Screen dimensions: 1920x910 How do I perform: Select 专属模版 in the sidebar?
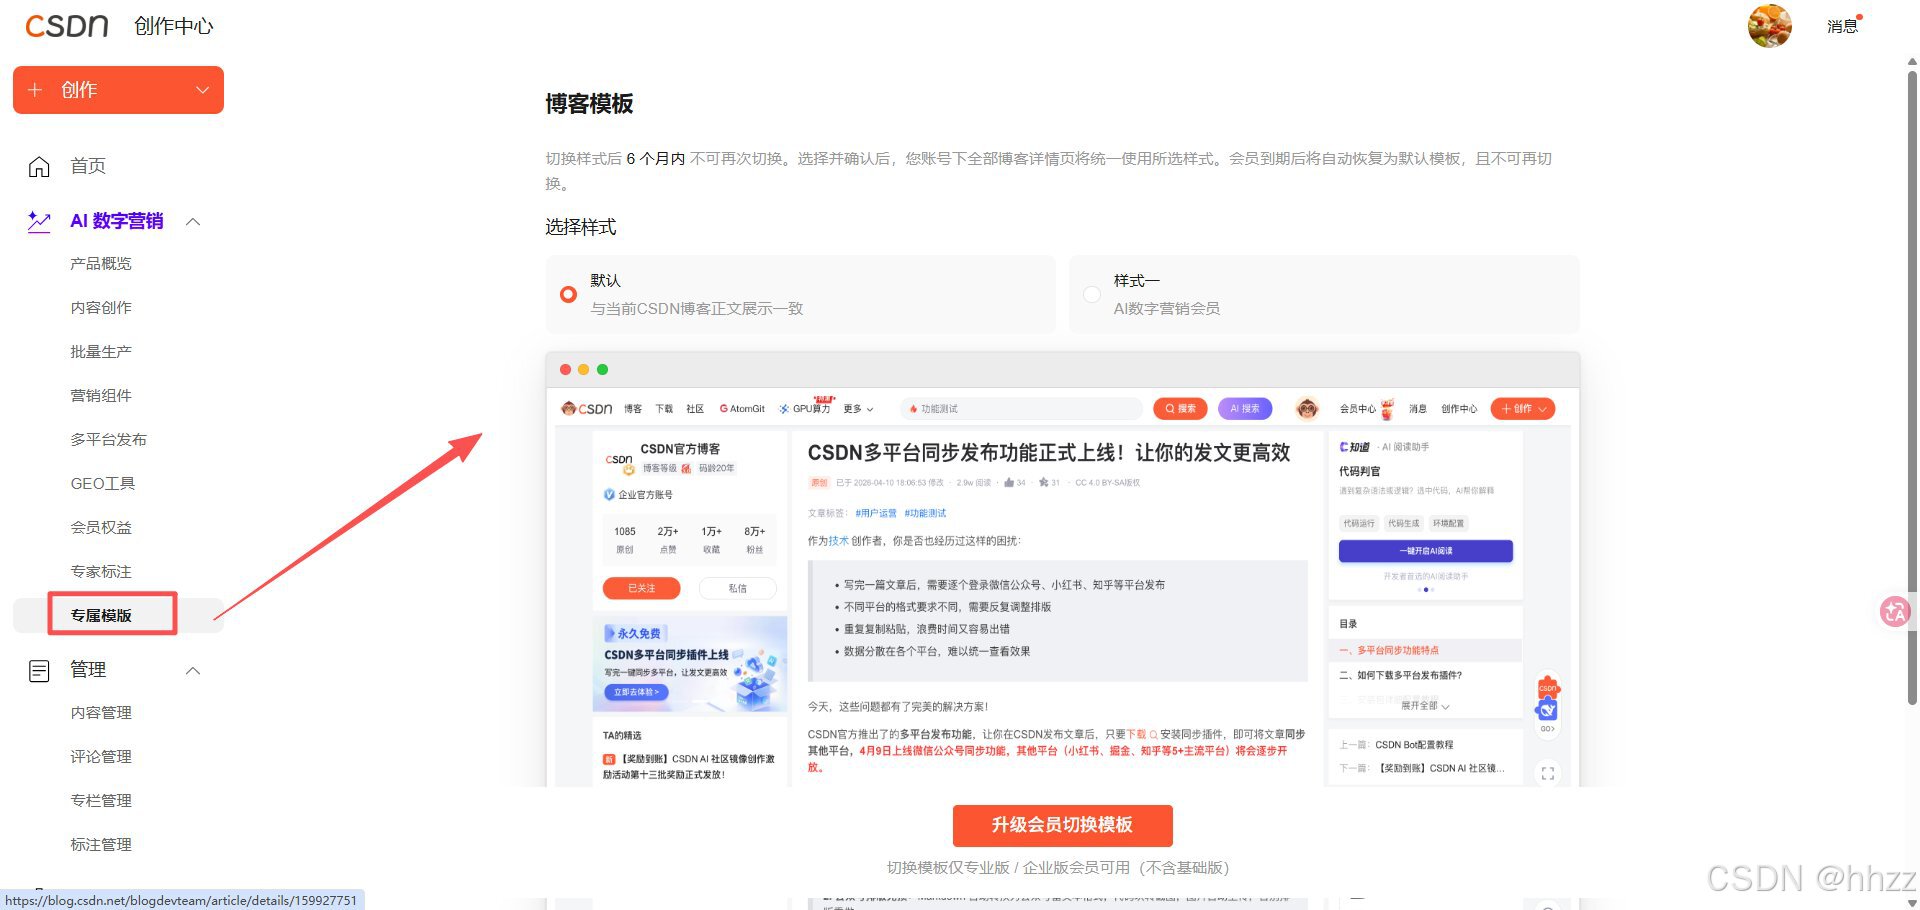pyautogui.click(x=101, y=616)
